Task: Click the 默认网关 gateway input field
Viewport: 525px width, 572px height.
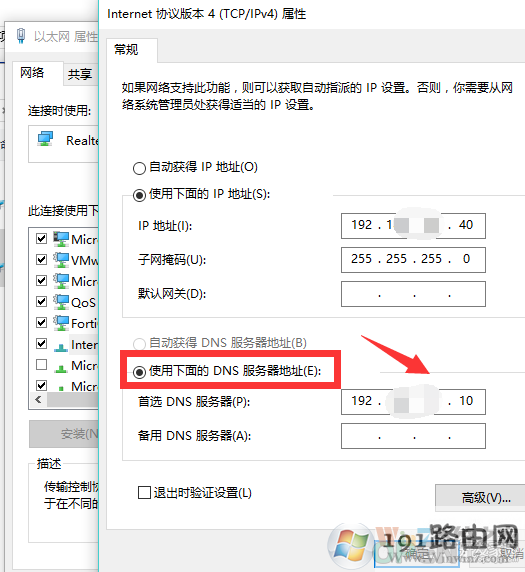Action: click(x=413, y=294)
